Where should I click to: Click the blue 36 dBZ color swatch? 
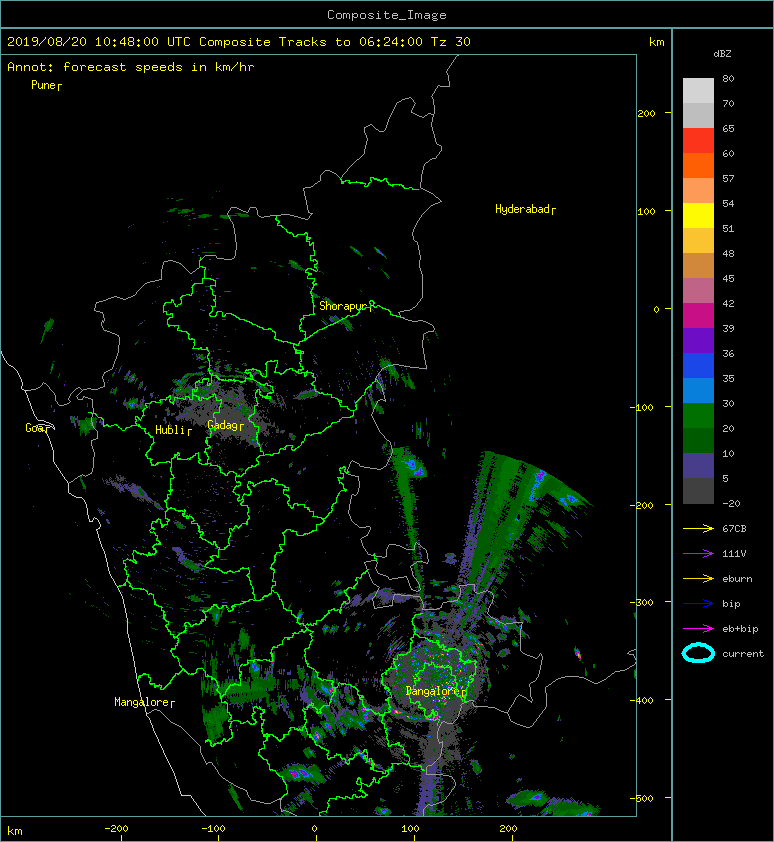click(x=698, y=366)
